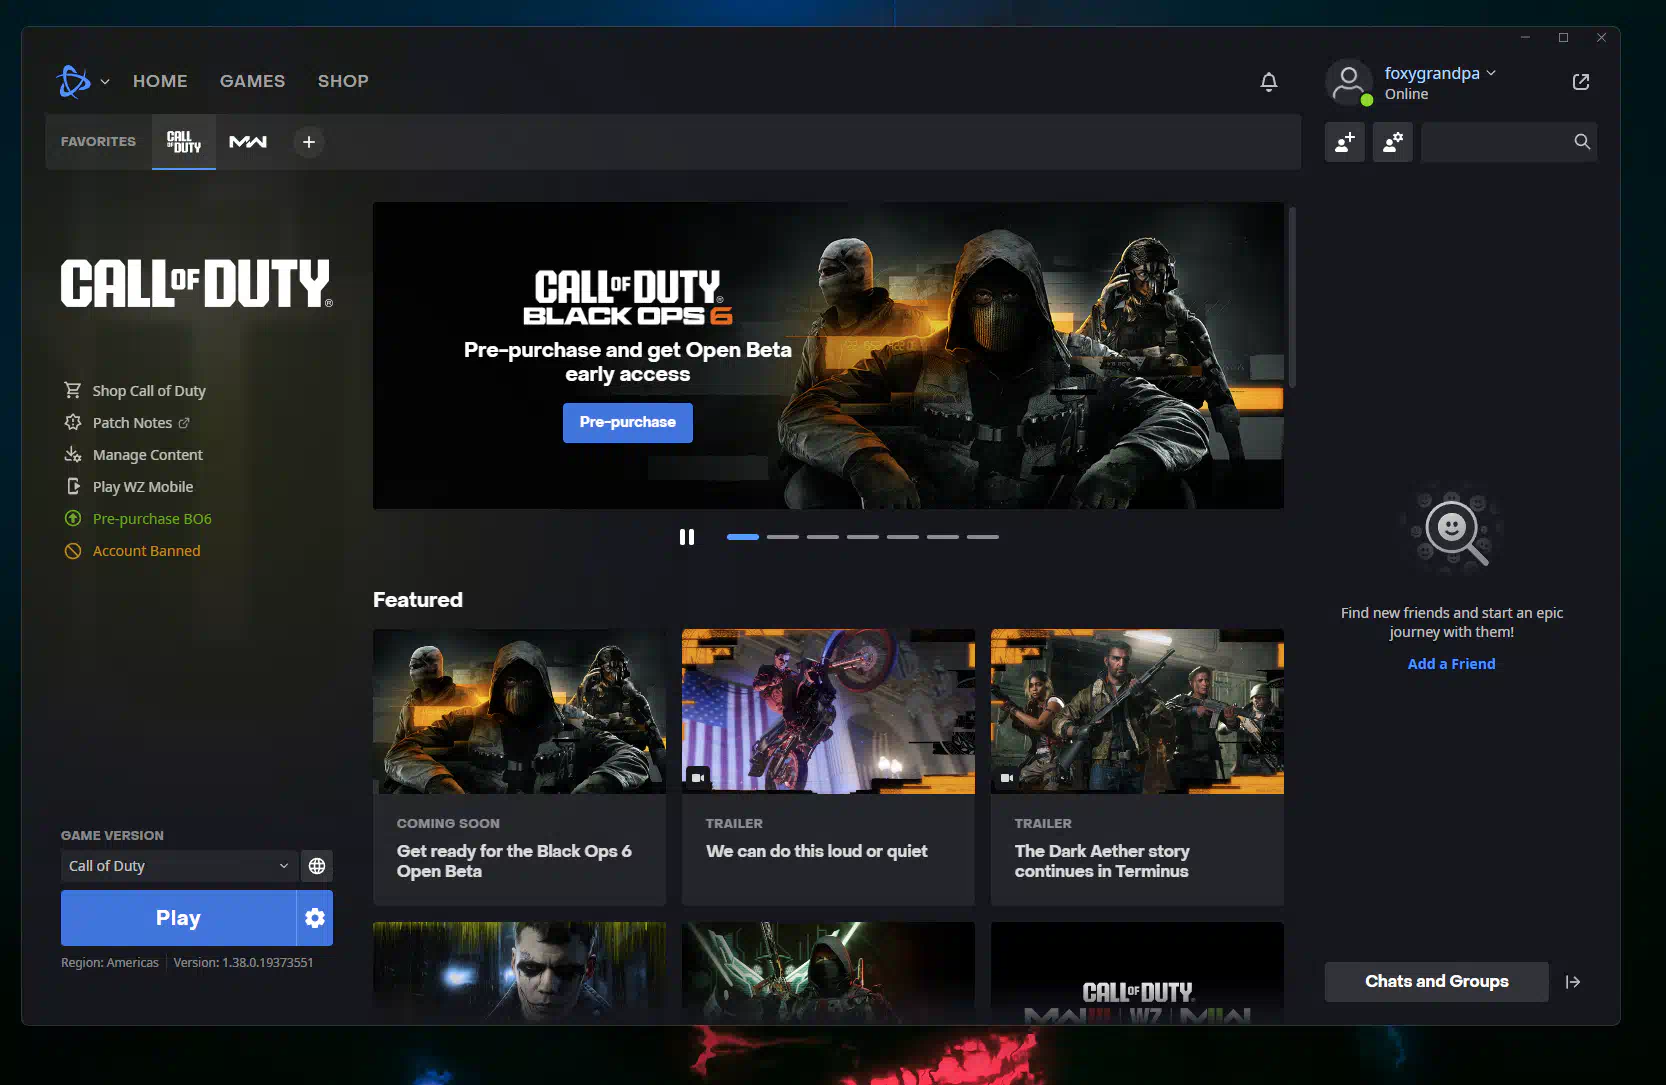Viewport: 1666px width, 1085px height.
Task: Jump to the third carousel slide indicator
Action: (x=822, y=537)
